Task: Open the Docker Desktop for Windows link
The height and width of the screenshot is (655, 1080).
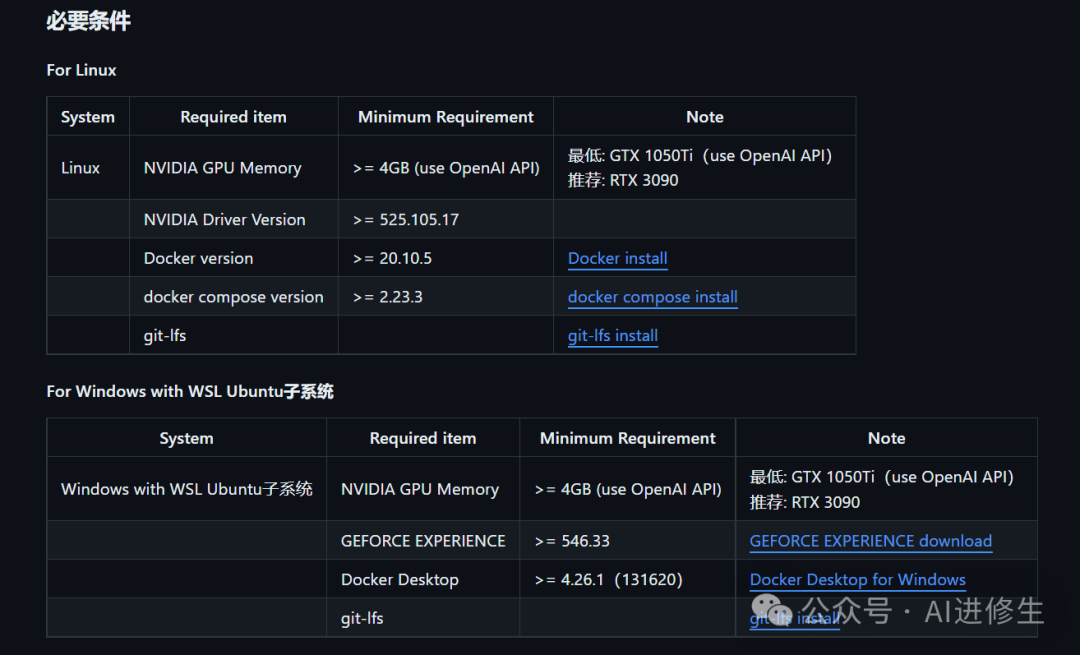Action: [857, 580]
